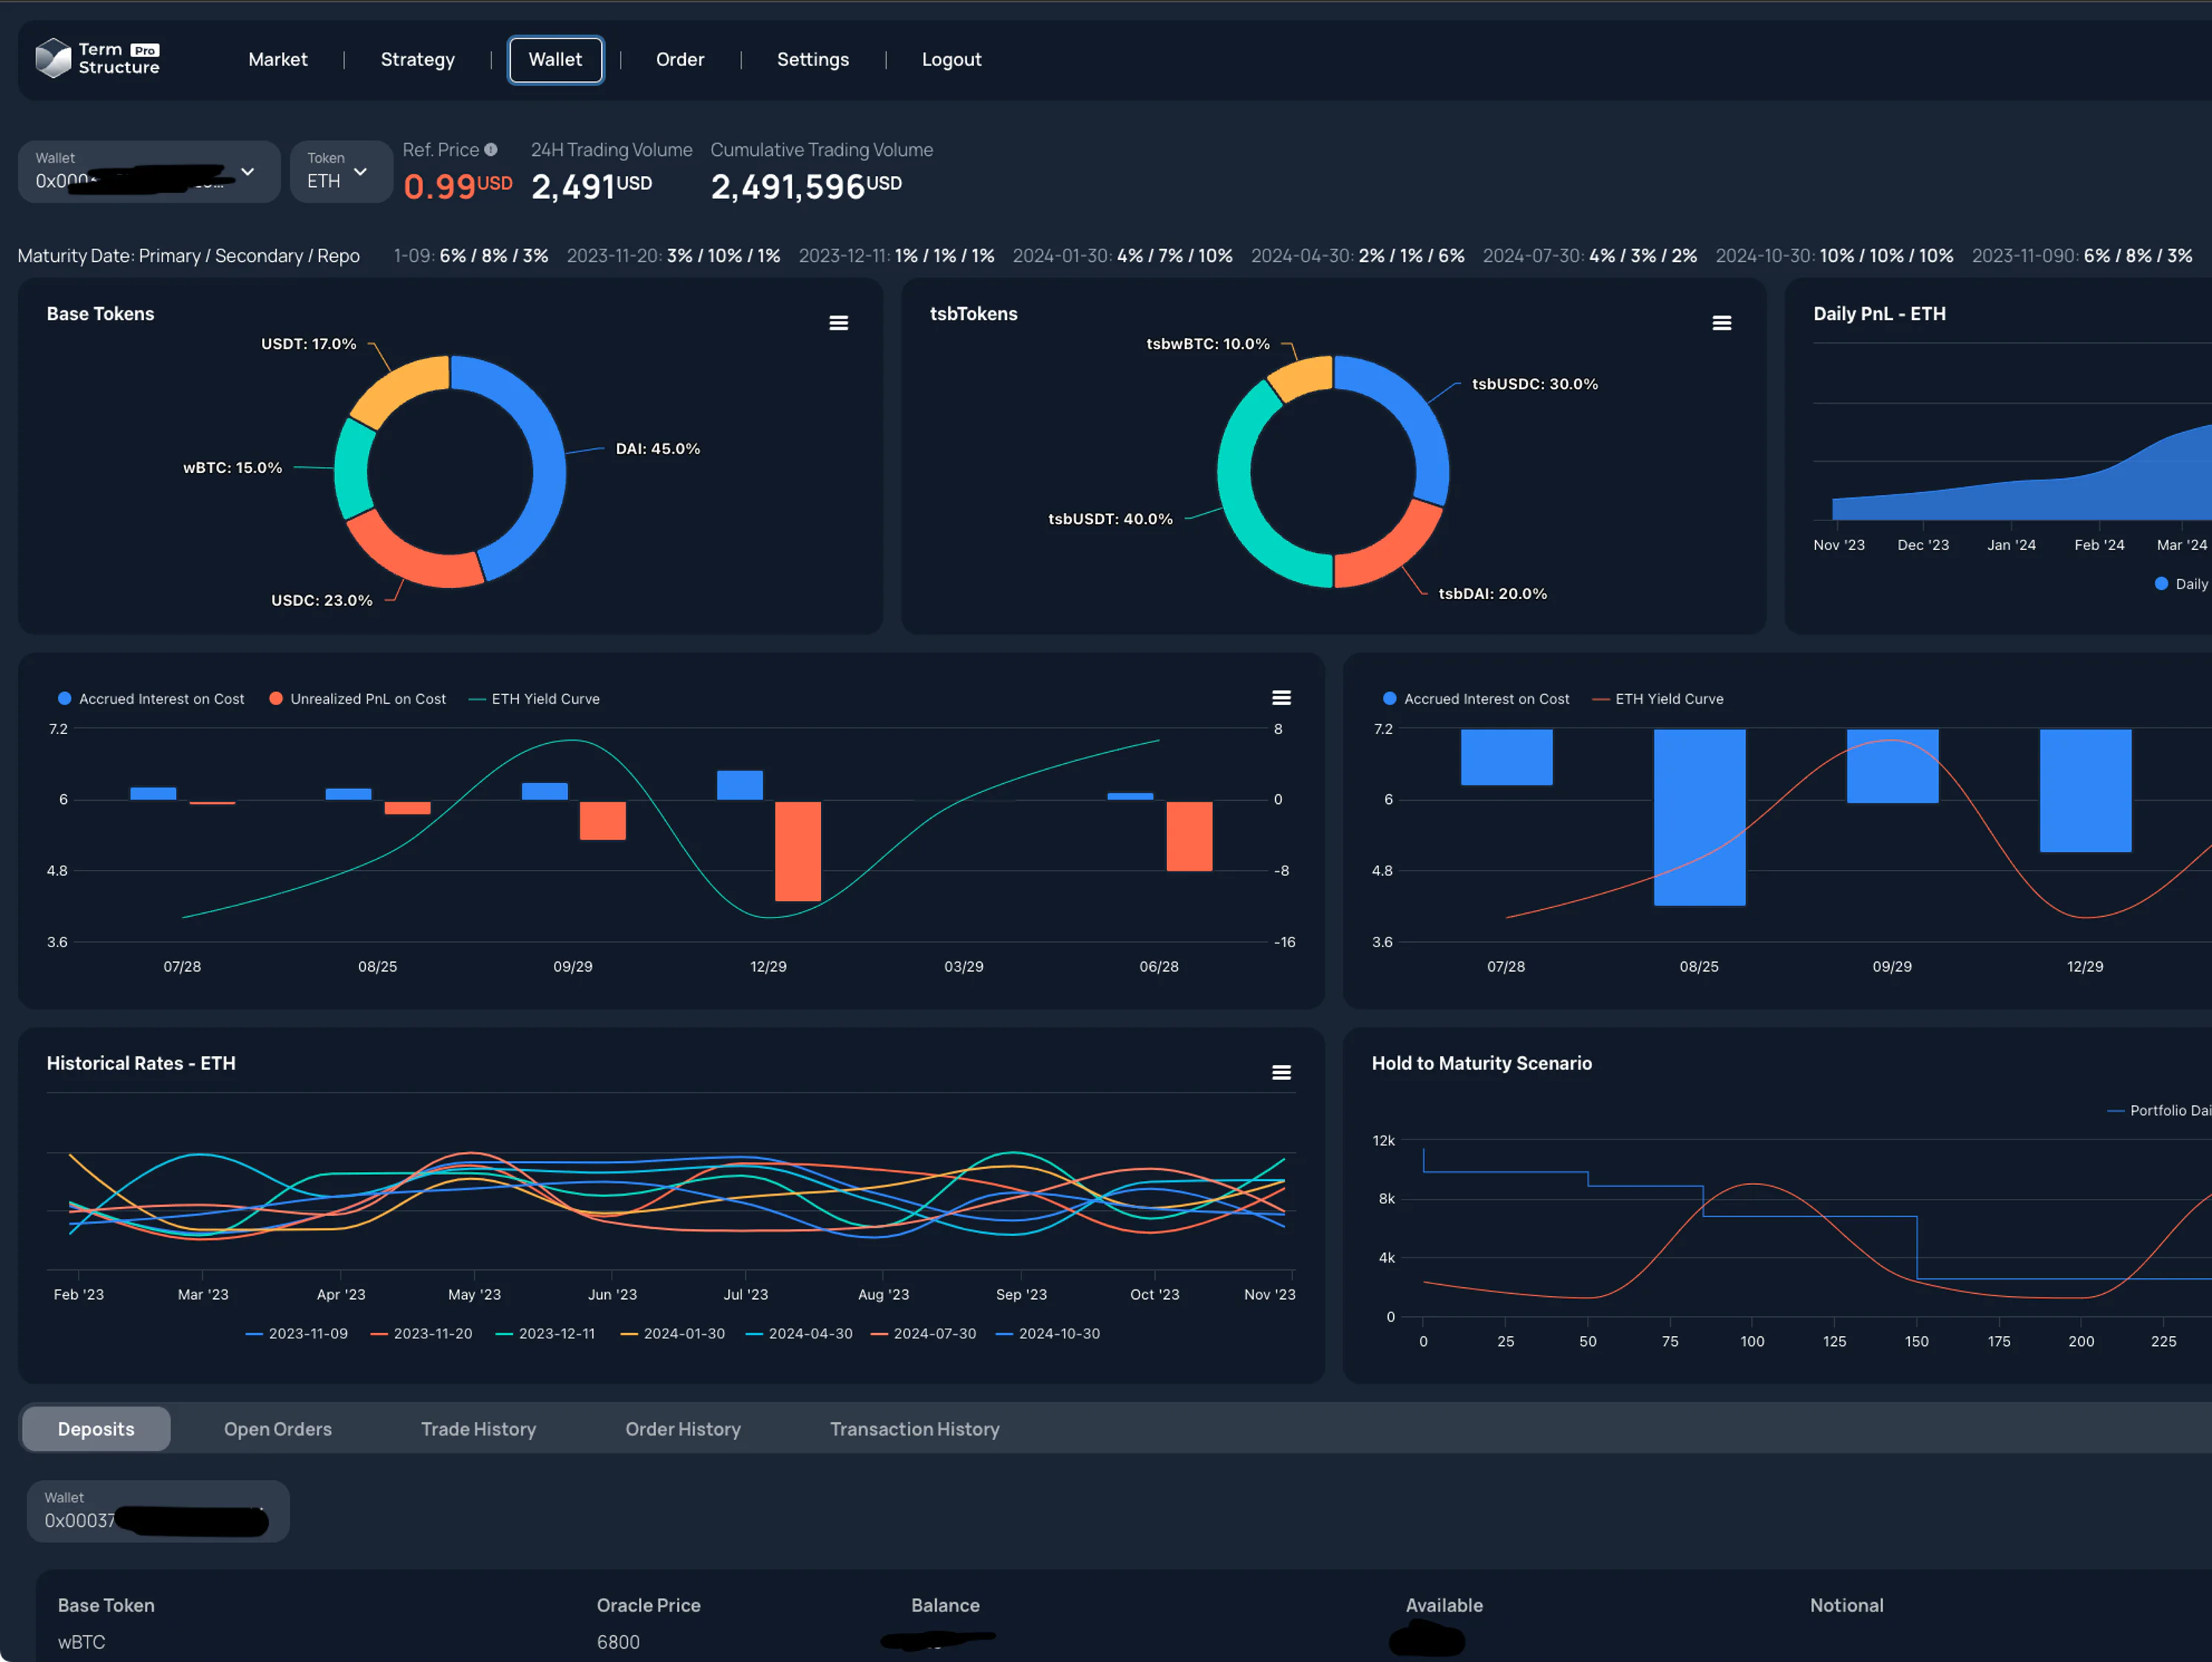Viewport: 2212px width, 1662px height.
Task: Open the Transaction History tab
Action: pyautogui.click(x=914, y=1429)
